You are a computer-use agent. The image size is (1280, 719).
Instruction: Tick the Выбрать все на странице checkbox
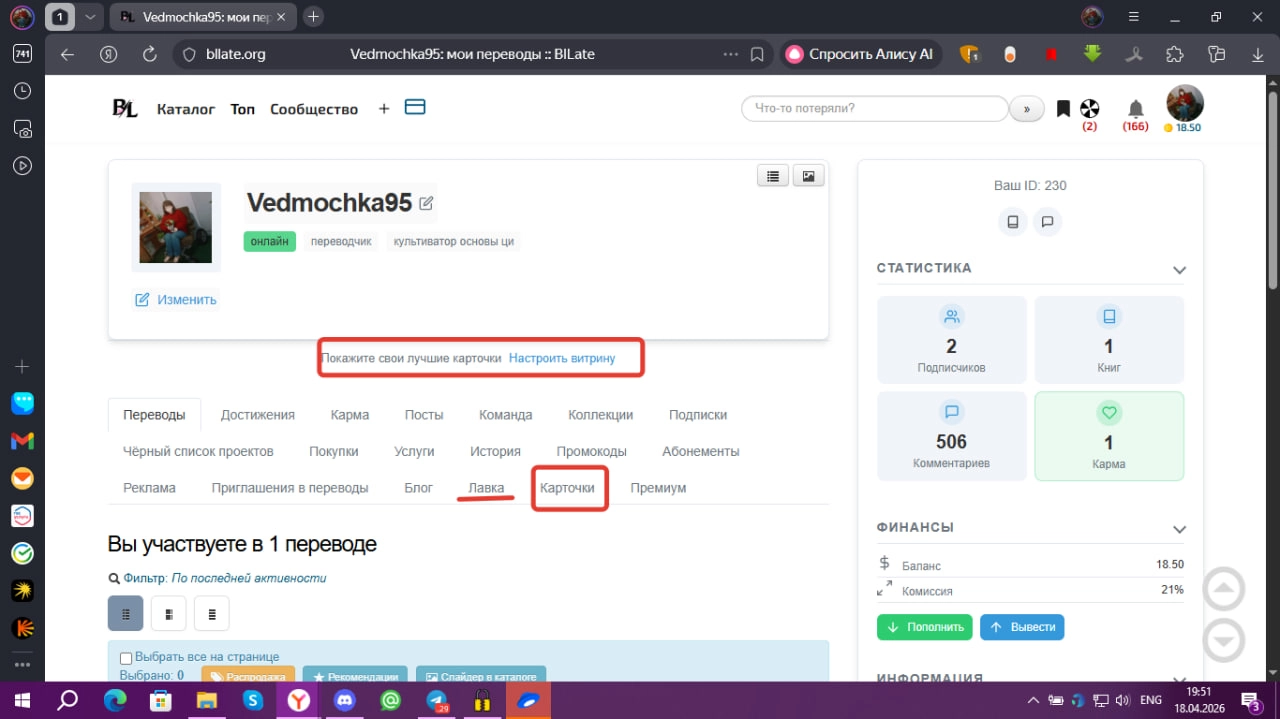[126, 658]
